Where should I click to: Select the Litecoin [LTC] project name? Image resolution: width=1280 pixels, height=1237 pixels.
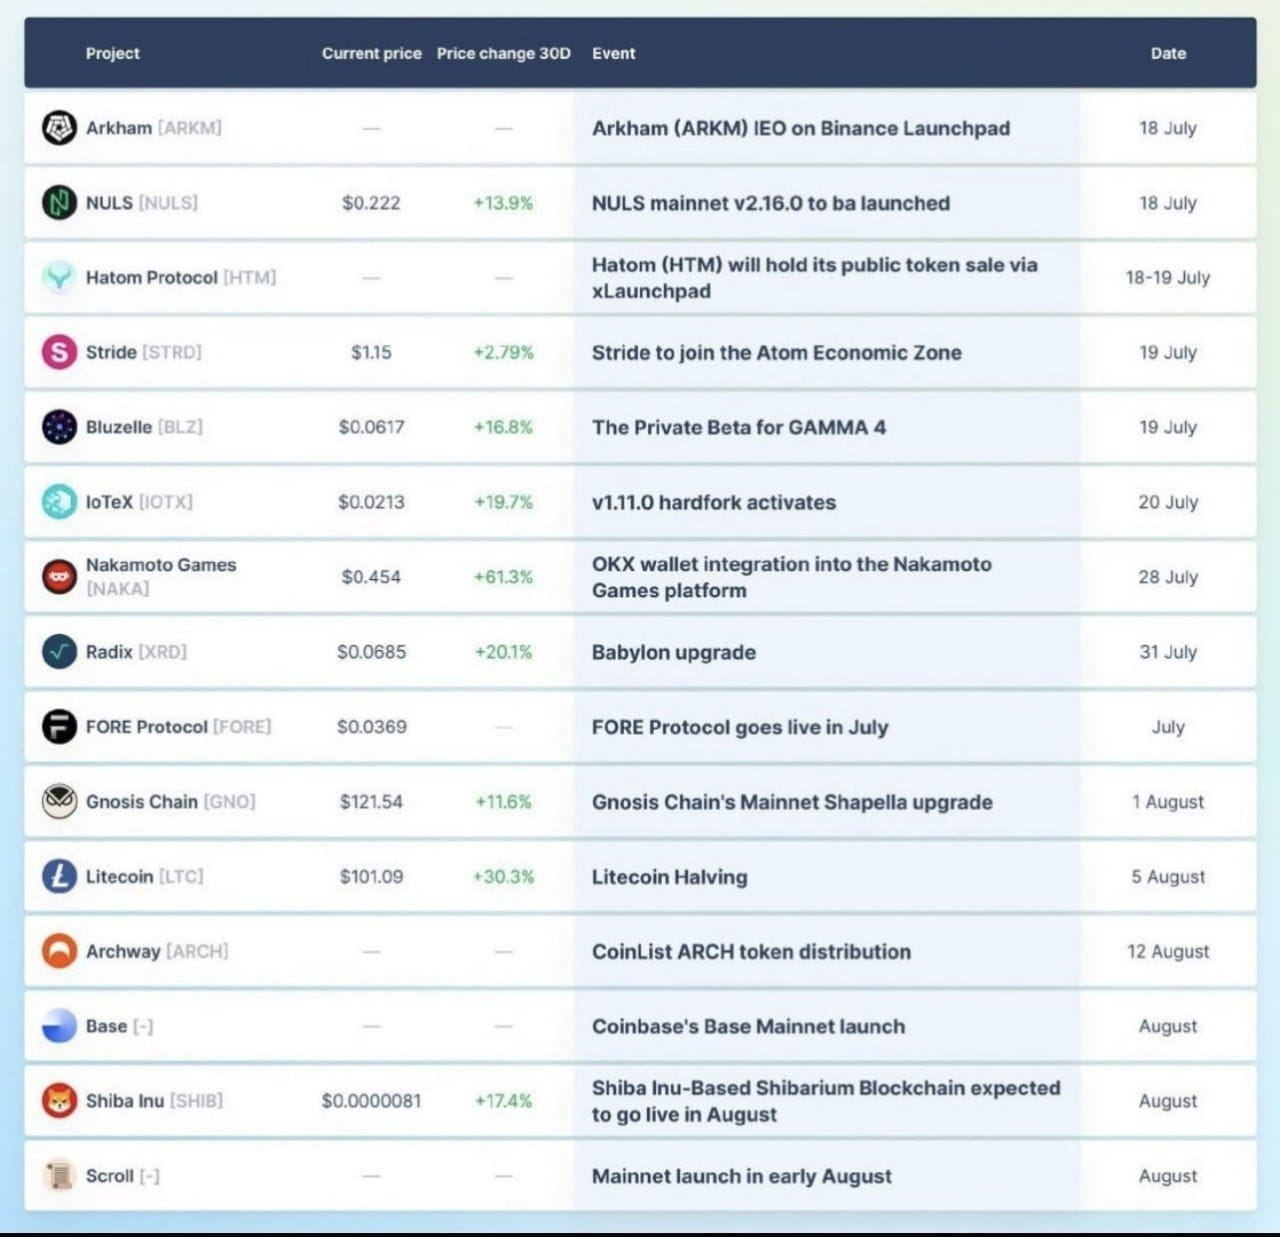(x=144, y=877)
